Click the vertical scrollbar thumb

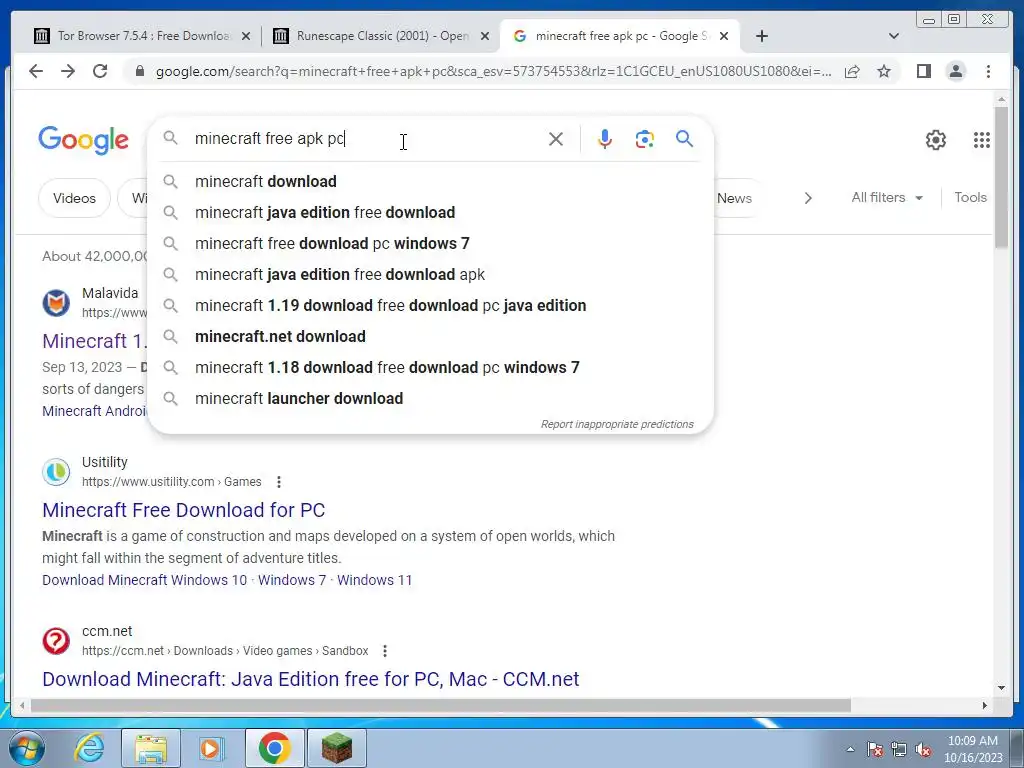click(1001, 176)
